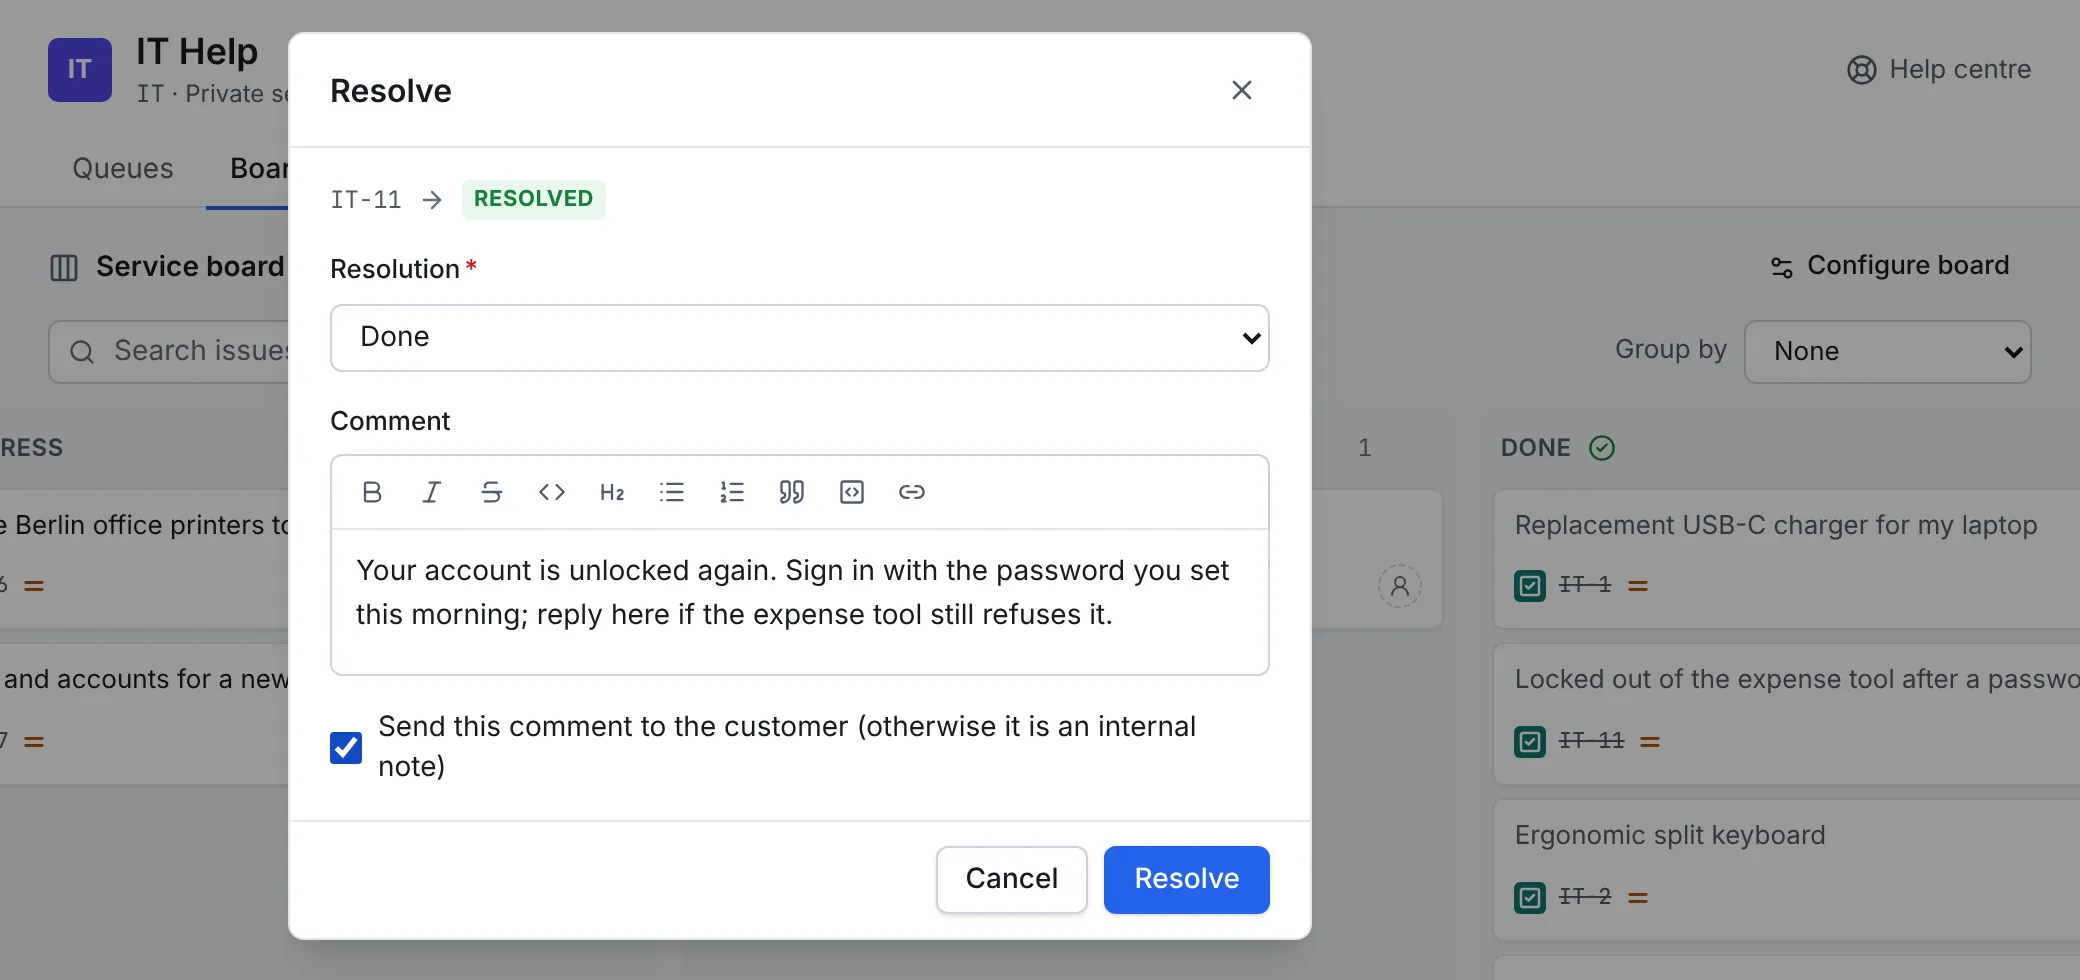This screenshot has height=980, width=2080.
Task: Click the Service board heading
Action: click(x=190, y=267)
